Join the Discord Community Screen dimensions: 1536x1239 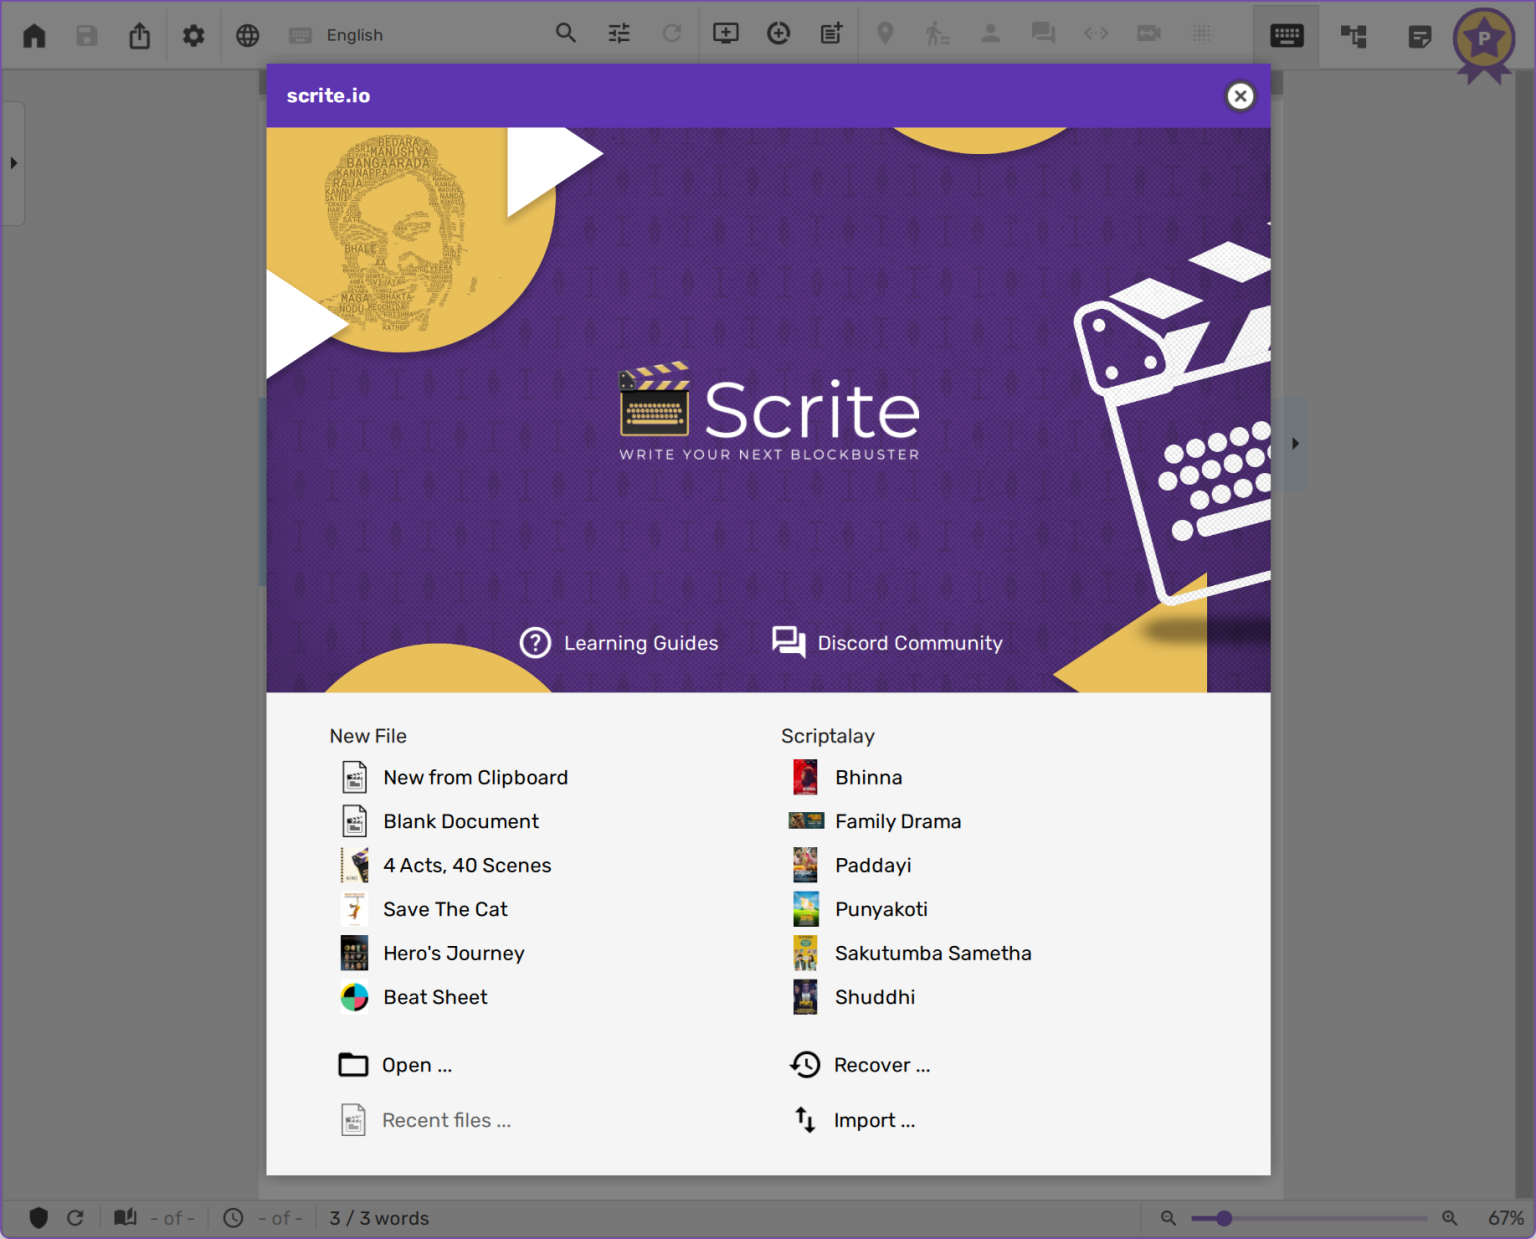coord(909,642)
